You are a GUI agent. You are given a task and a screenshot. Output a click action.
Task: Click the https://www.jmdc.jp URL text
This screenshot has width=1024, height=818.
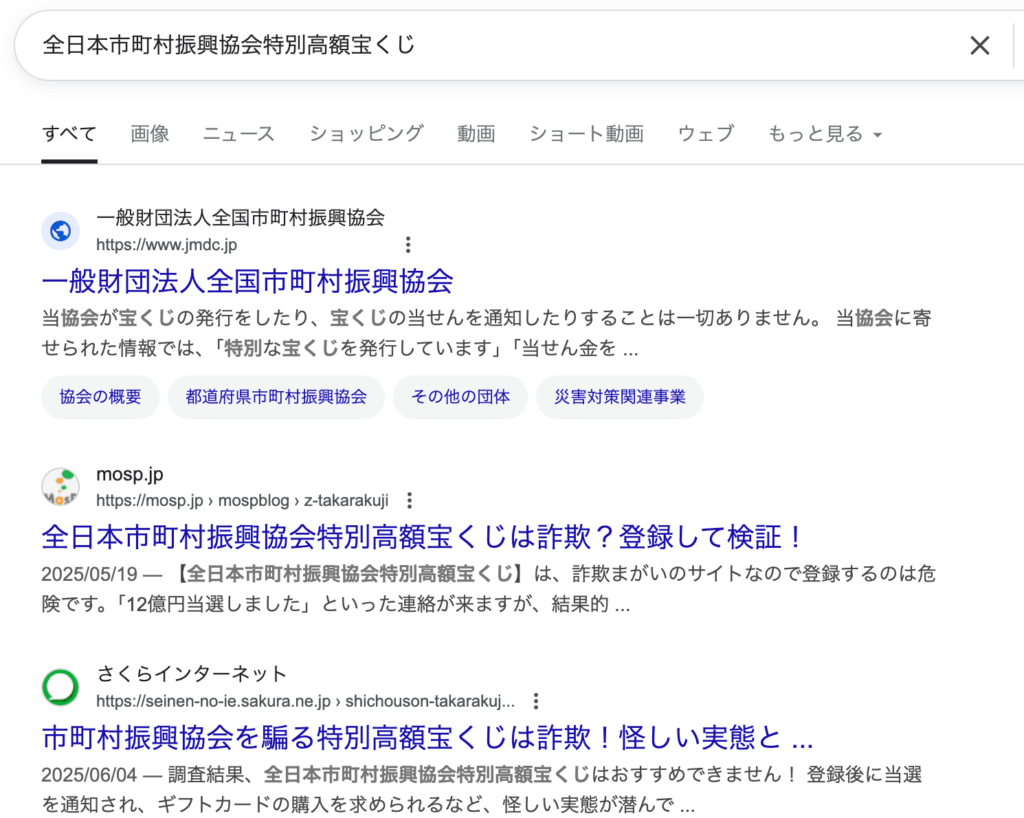point(167,245)
